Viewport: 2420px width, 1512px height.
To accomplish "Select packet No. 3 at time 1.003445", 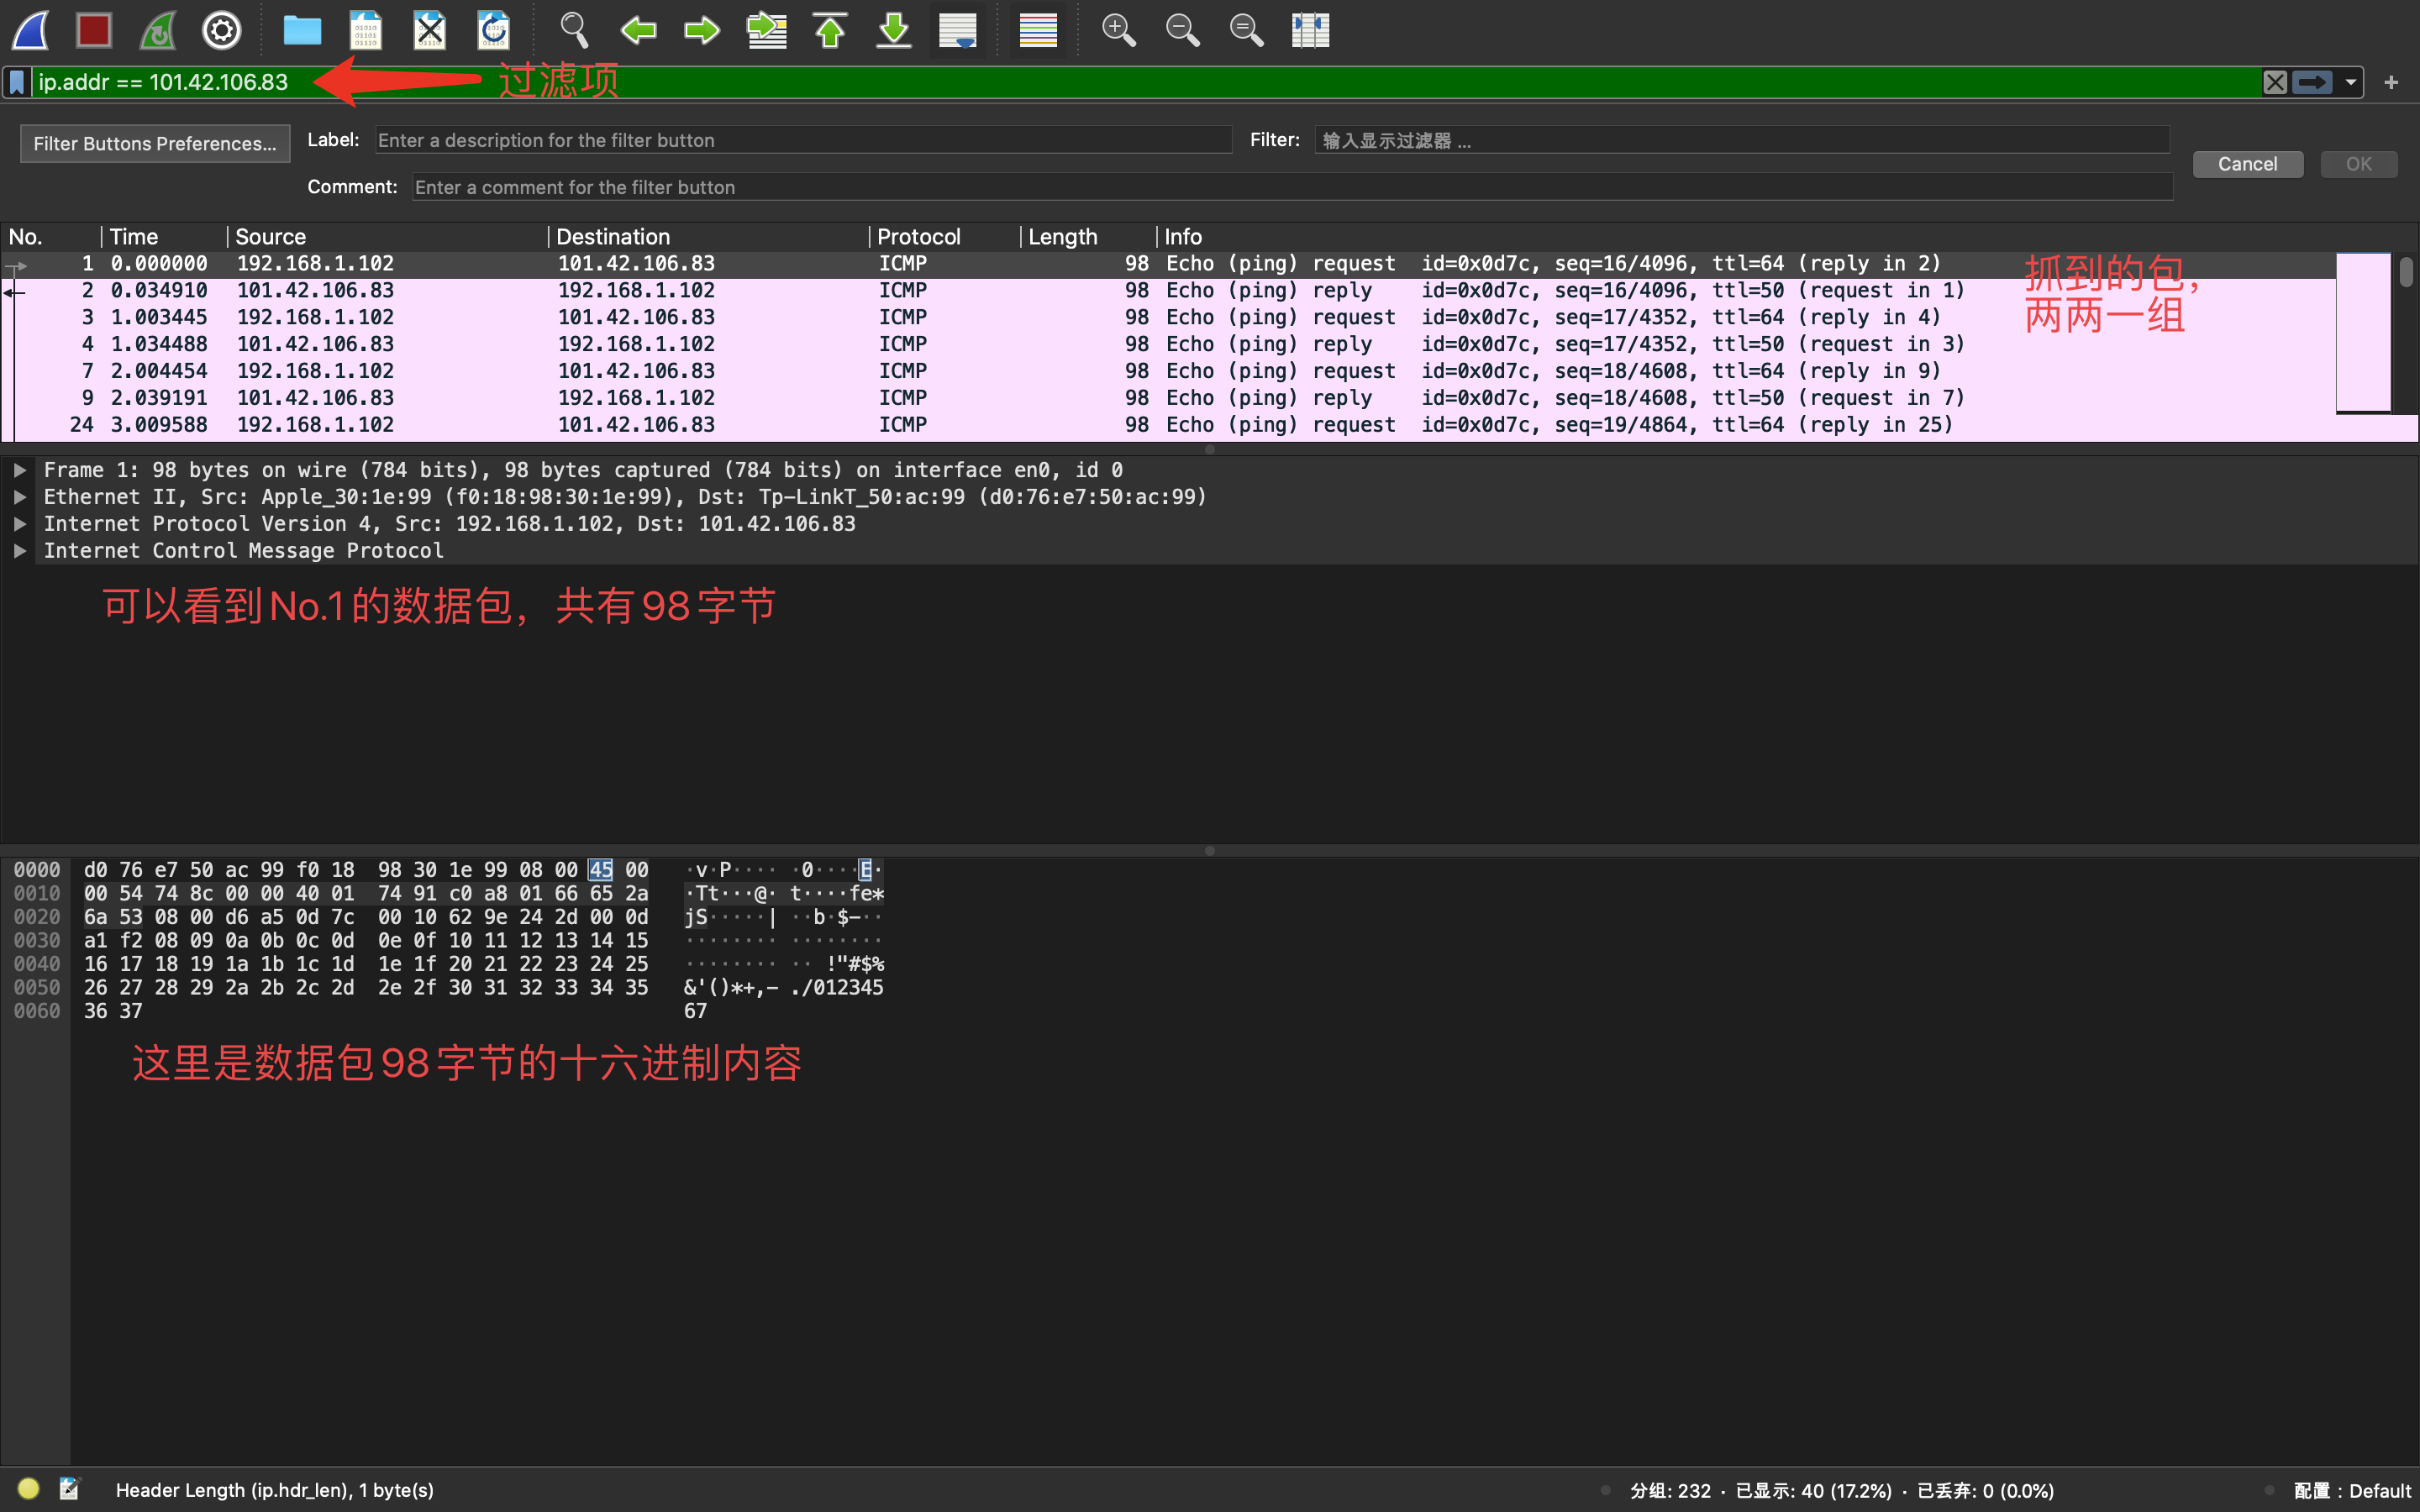I will (x=1168, y=318).
